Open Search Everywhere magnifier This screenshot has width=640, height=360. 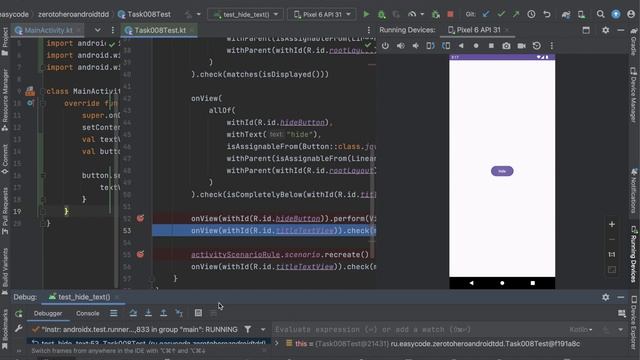coord(600,14)
